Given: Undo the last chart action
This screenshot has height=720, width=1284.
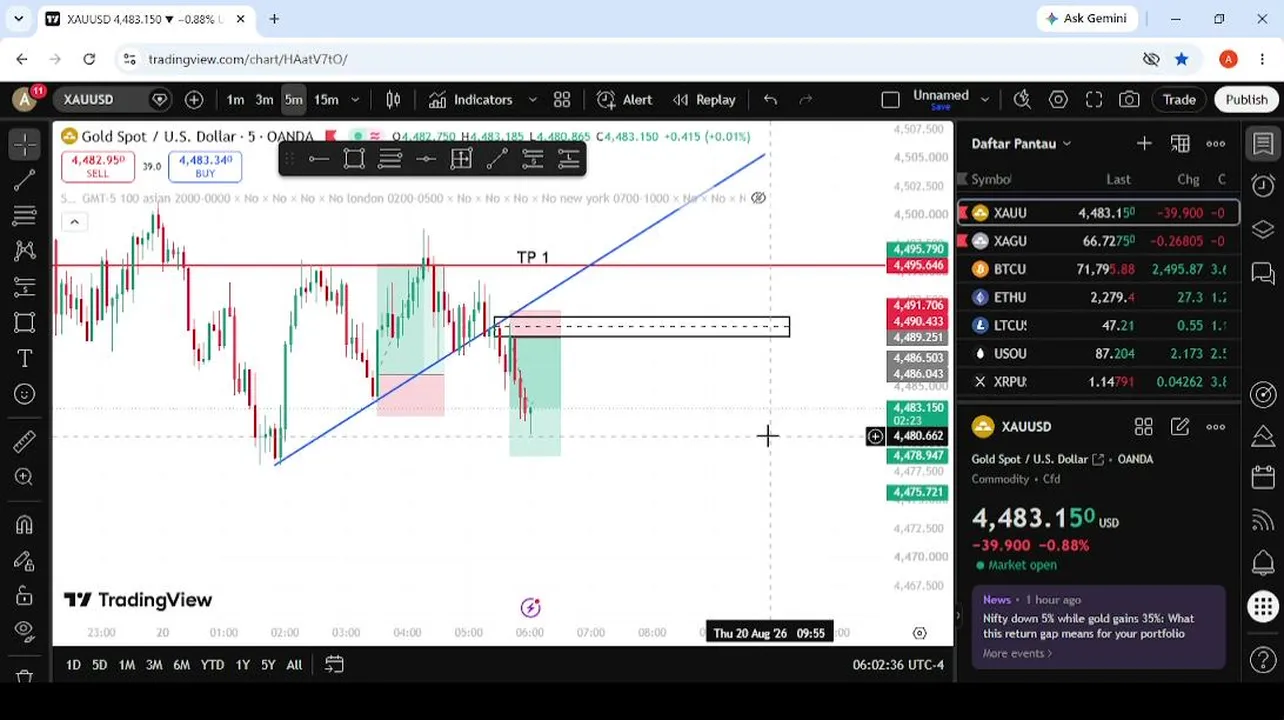Looking at the screenshot, I should point(770,100).
